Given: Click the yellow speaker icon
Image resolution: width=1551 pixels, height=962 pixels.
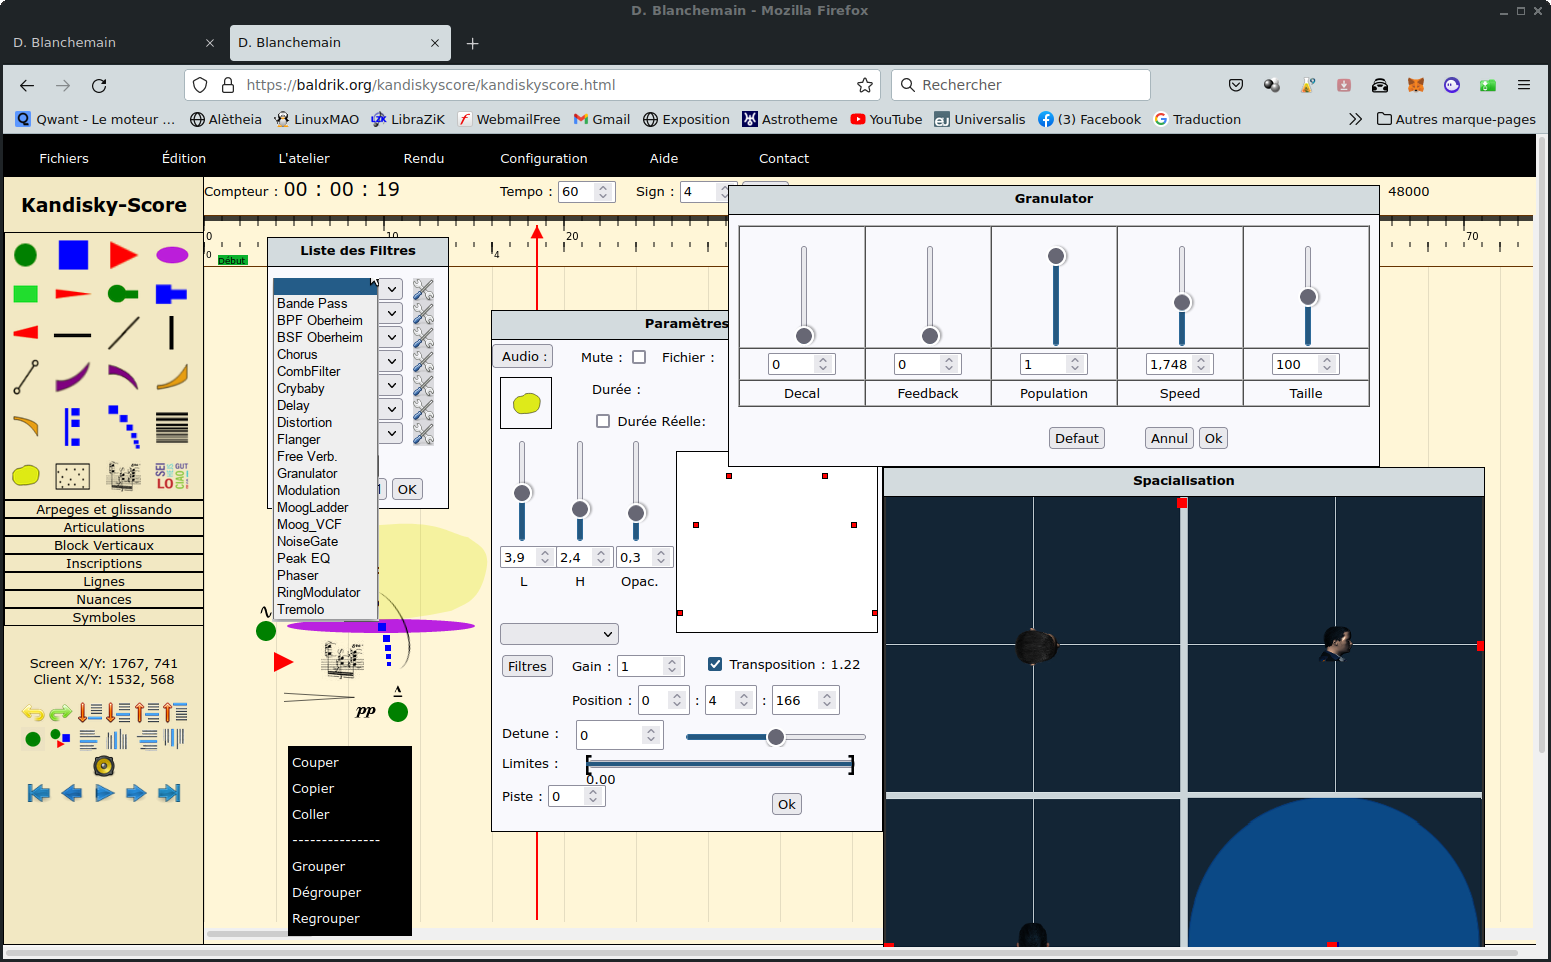Looking at the screenshot, I should tap(104, 766).
